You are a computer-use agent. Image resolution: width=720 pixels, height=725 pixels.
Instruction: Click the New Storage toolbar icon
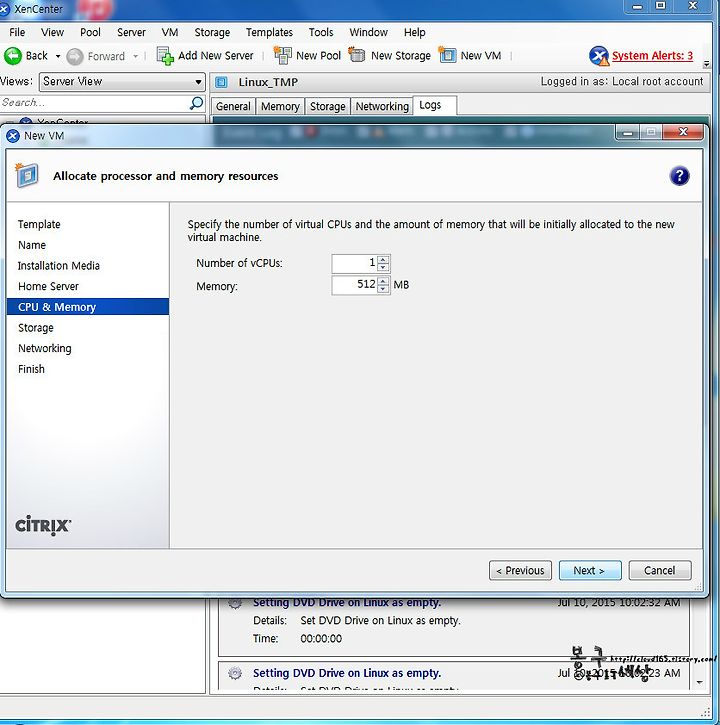[357, 55]
